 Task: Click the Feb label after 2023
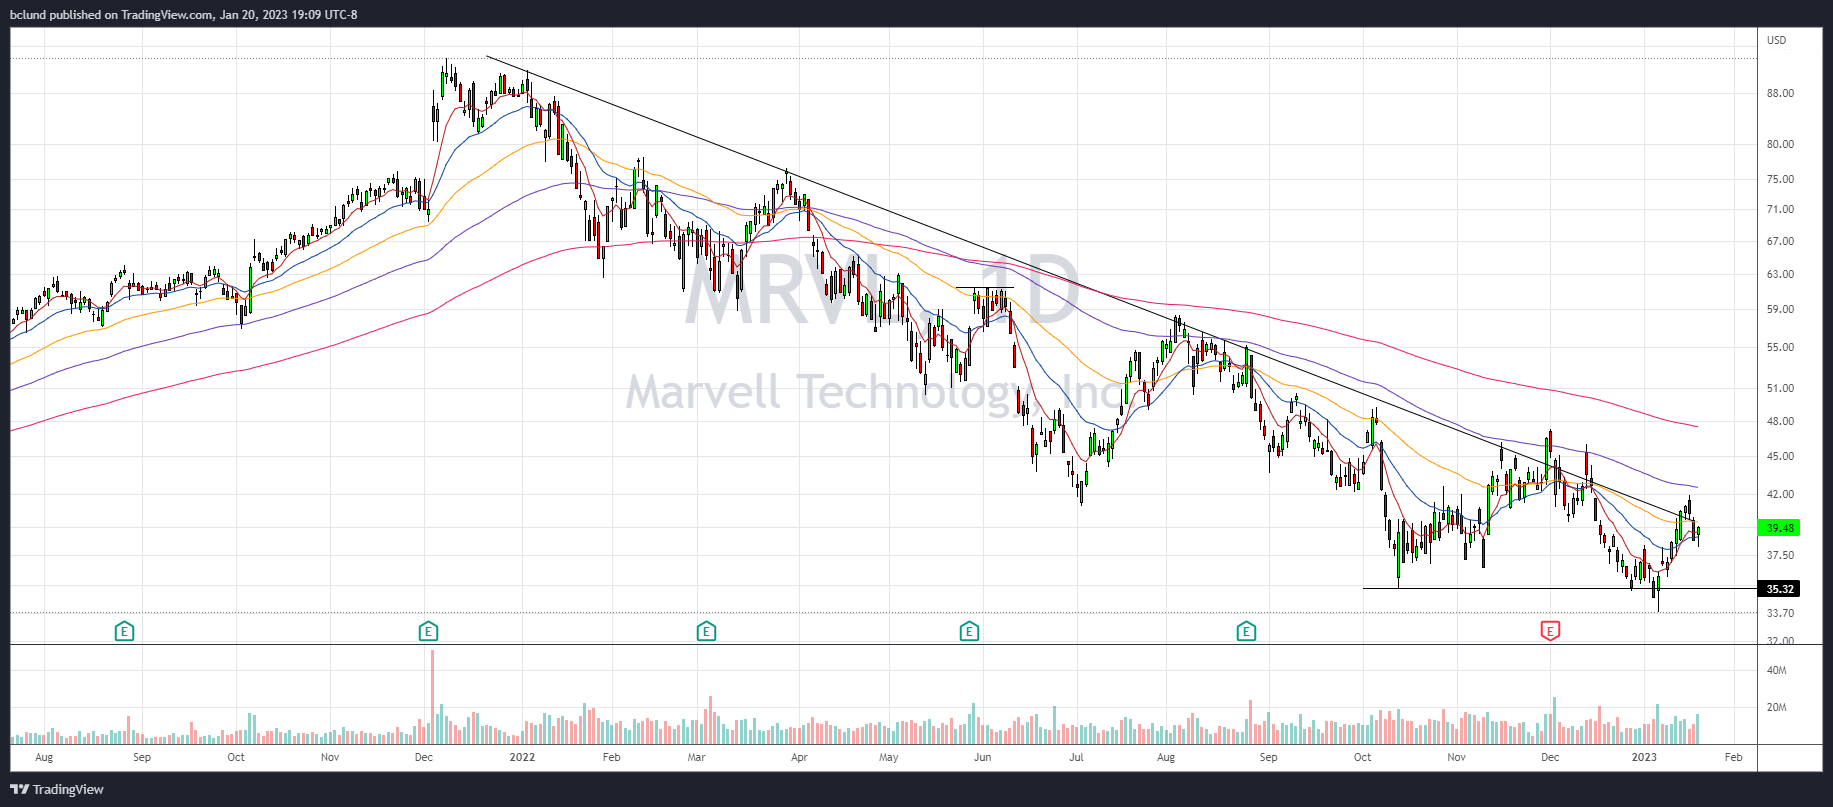1734,757
